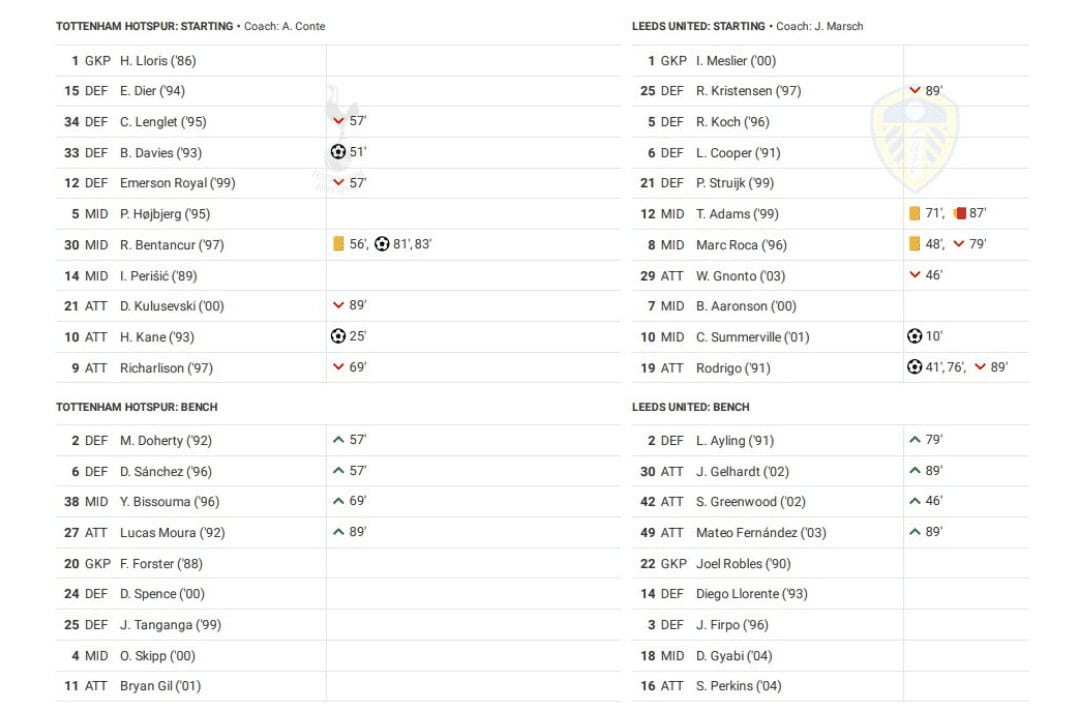Open H. Lloris player entry

(157, 61)
